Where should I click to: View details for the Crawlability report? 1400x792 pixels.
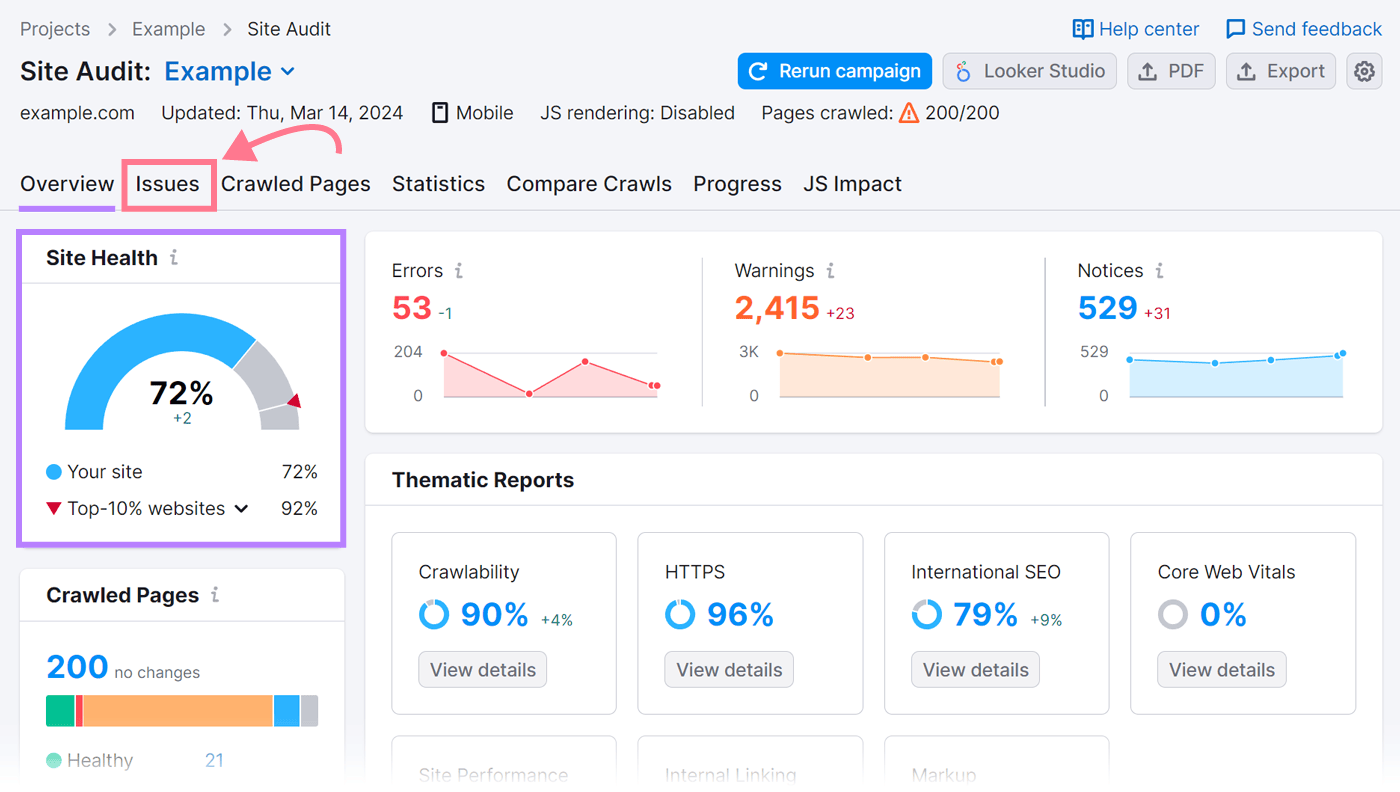(482, 669)
